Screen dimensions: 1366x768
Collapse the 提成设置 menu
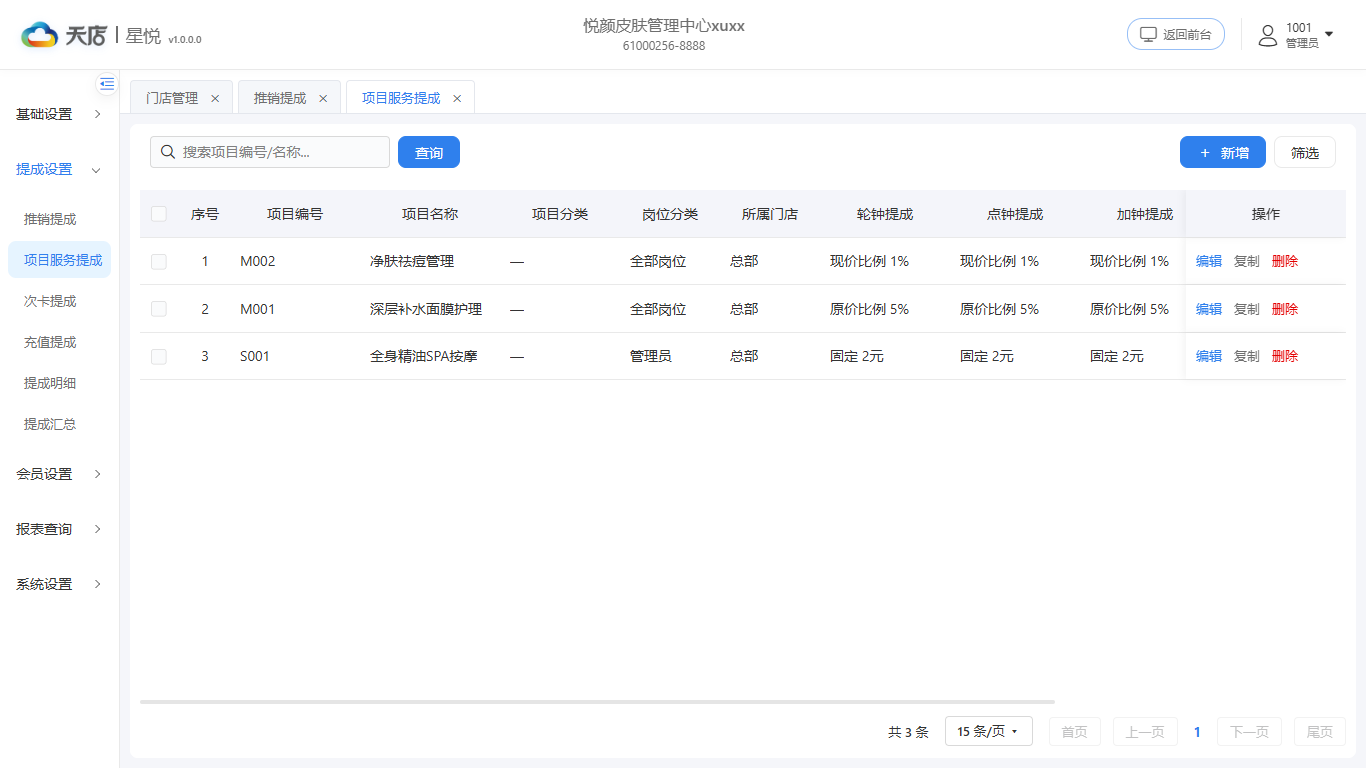pyautogui.click(x=60, y=169)
